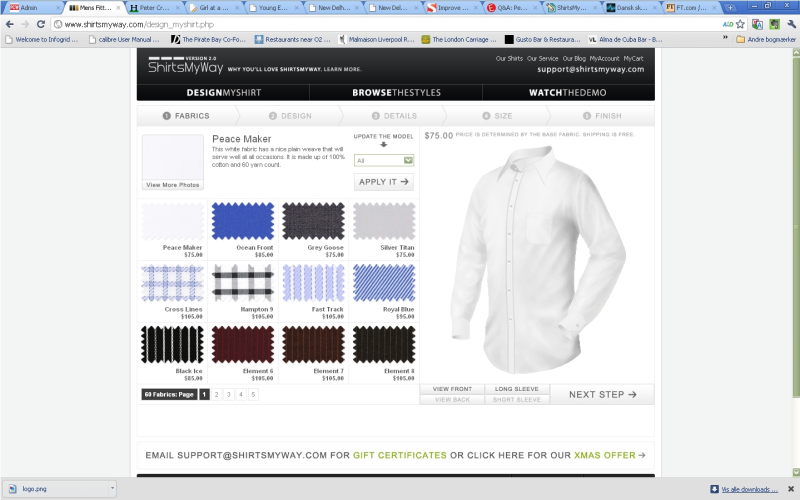The height and width of the screenshot is (500, 800).
Task: Click the support@shirtsmyway.com email in header
Action: (590, 69)
